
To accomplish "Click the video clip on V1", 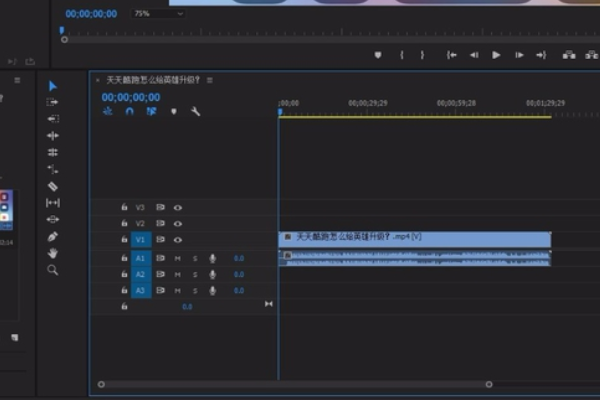I will pos(415,240).
